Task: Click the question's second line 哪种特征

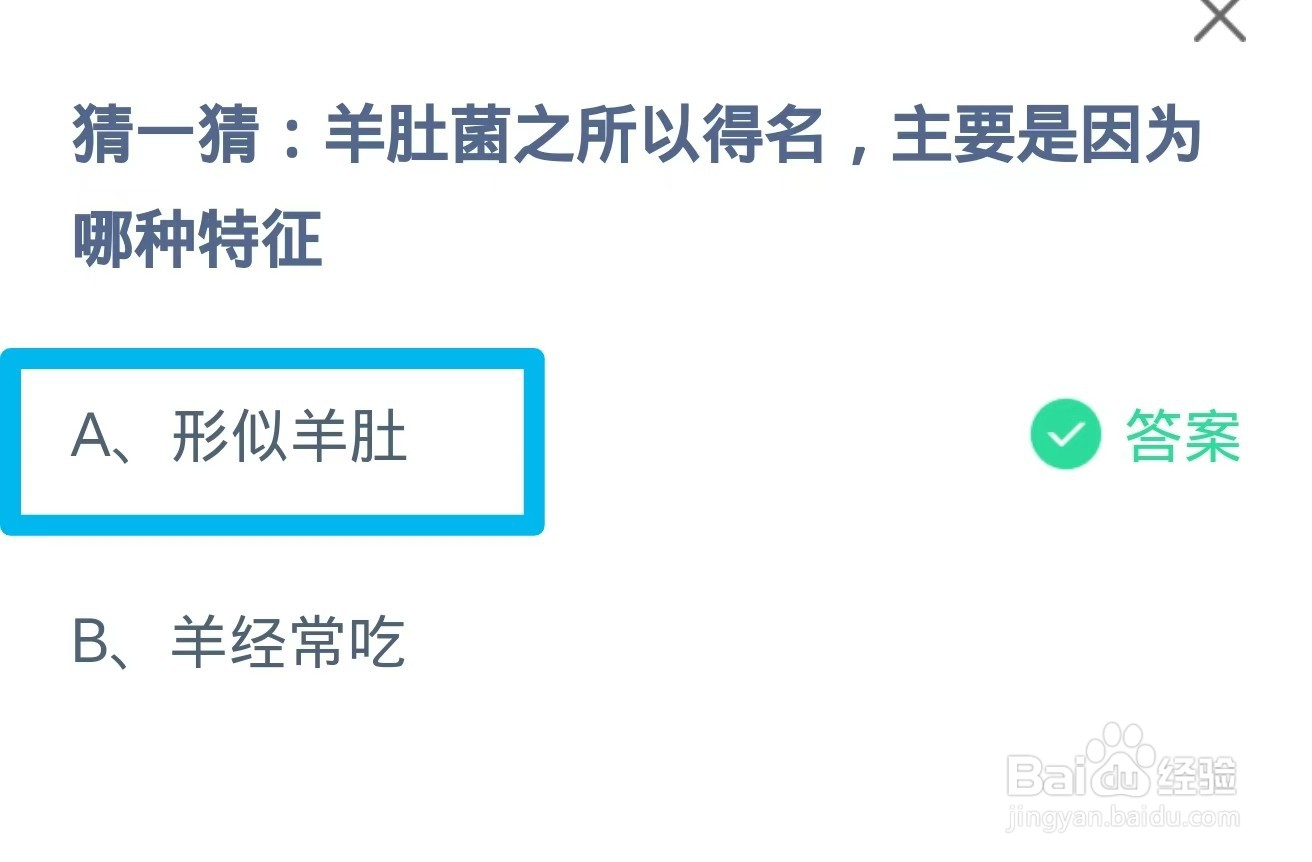Action: 197,241
